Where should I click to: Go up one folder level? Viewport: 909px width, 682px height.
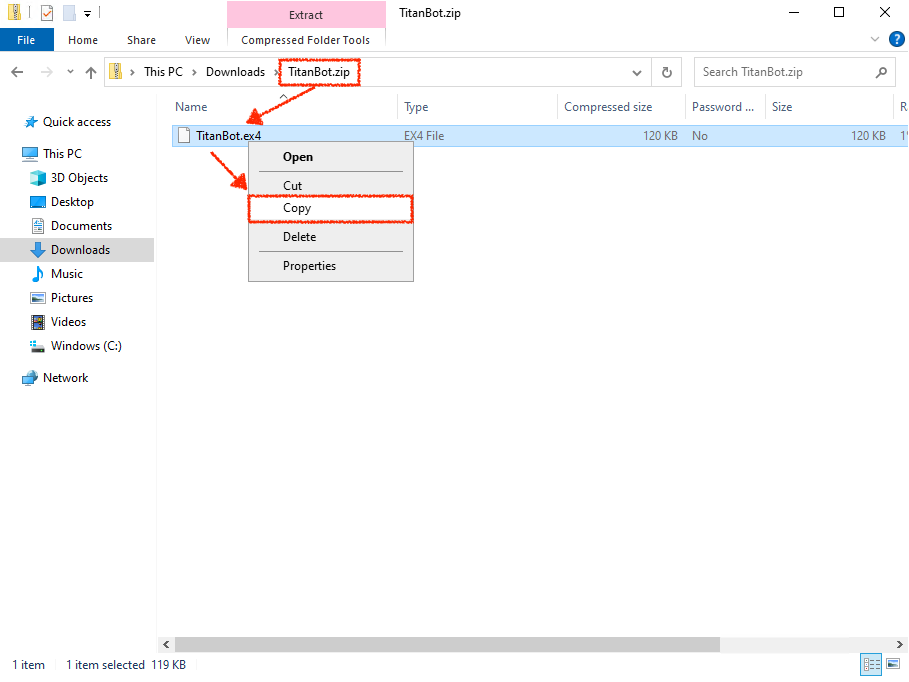(91, 72)
